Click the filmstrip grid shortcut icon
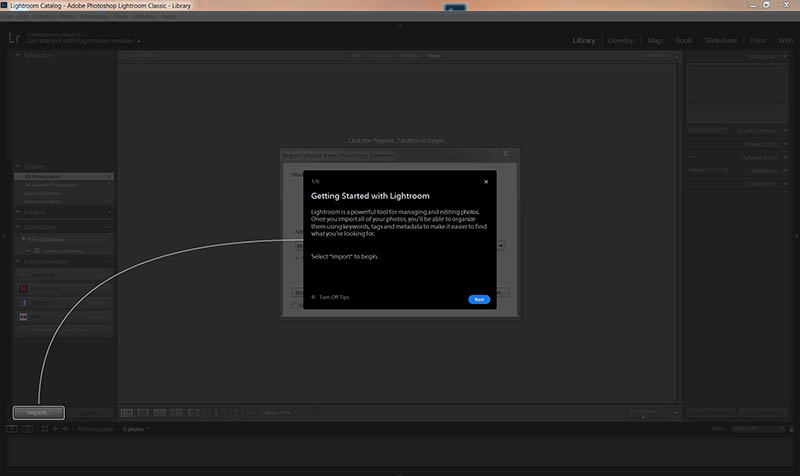 click(x=45, y=429)
